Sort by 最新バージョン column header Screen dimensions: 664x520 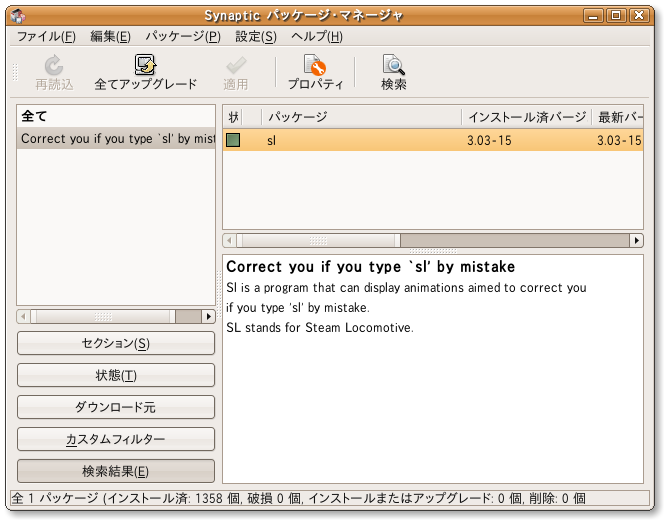(617, 116)
